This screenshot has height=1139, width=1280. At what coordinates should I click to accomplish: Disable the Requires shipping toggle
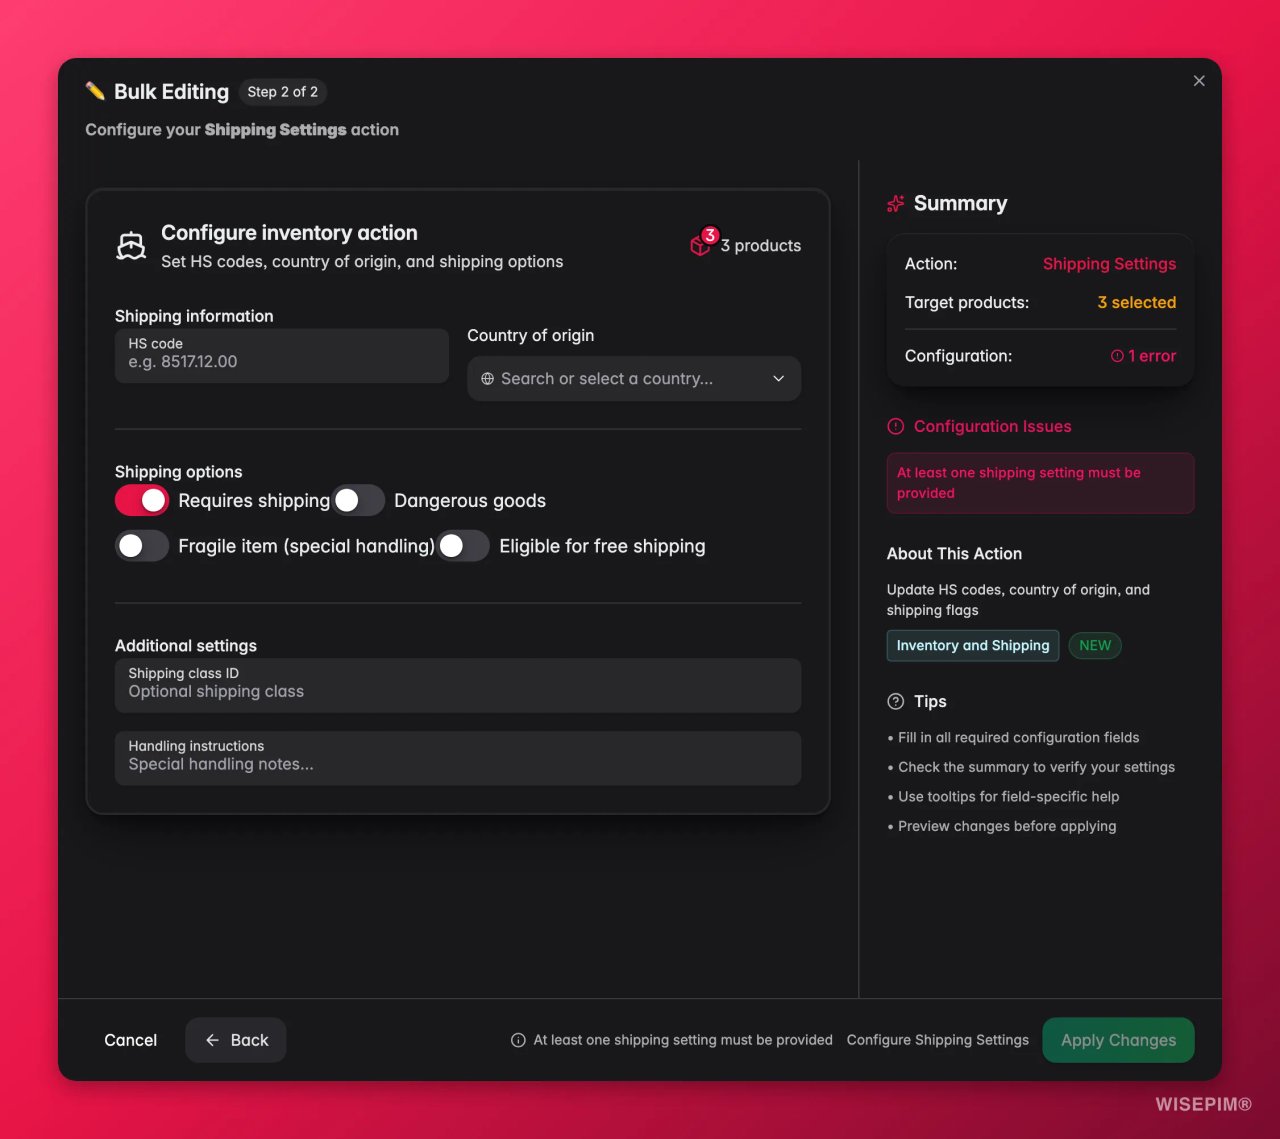point(142,500)
